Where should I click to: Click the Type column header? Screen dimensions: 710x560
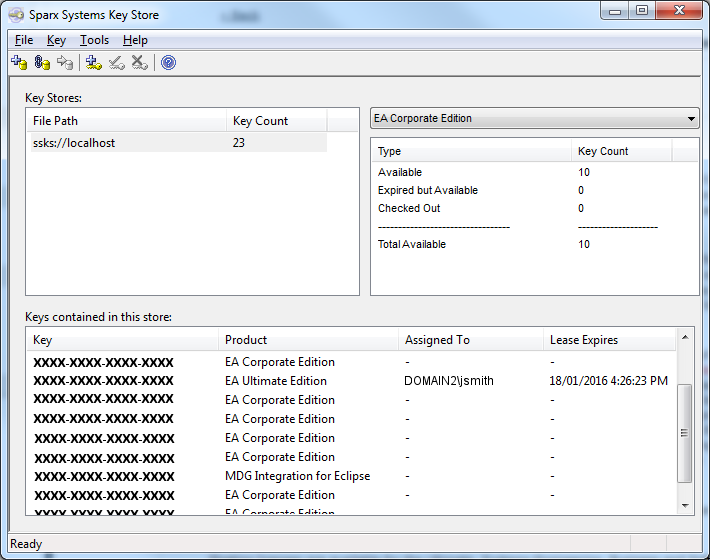pos(471,151)
